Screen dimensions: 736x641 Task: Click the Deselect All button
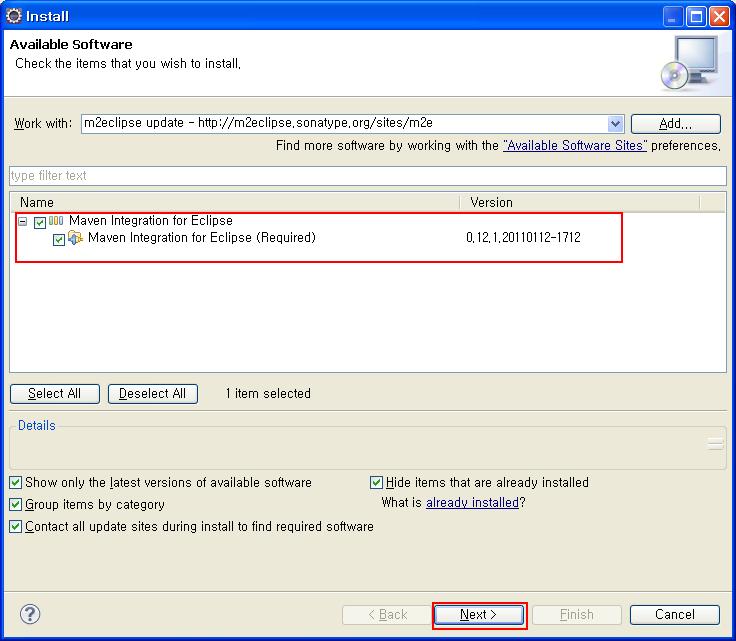pyautogui.click(x=153, y=394)
